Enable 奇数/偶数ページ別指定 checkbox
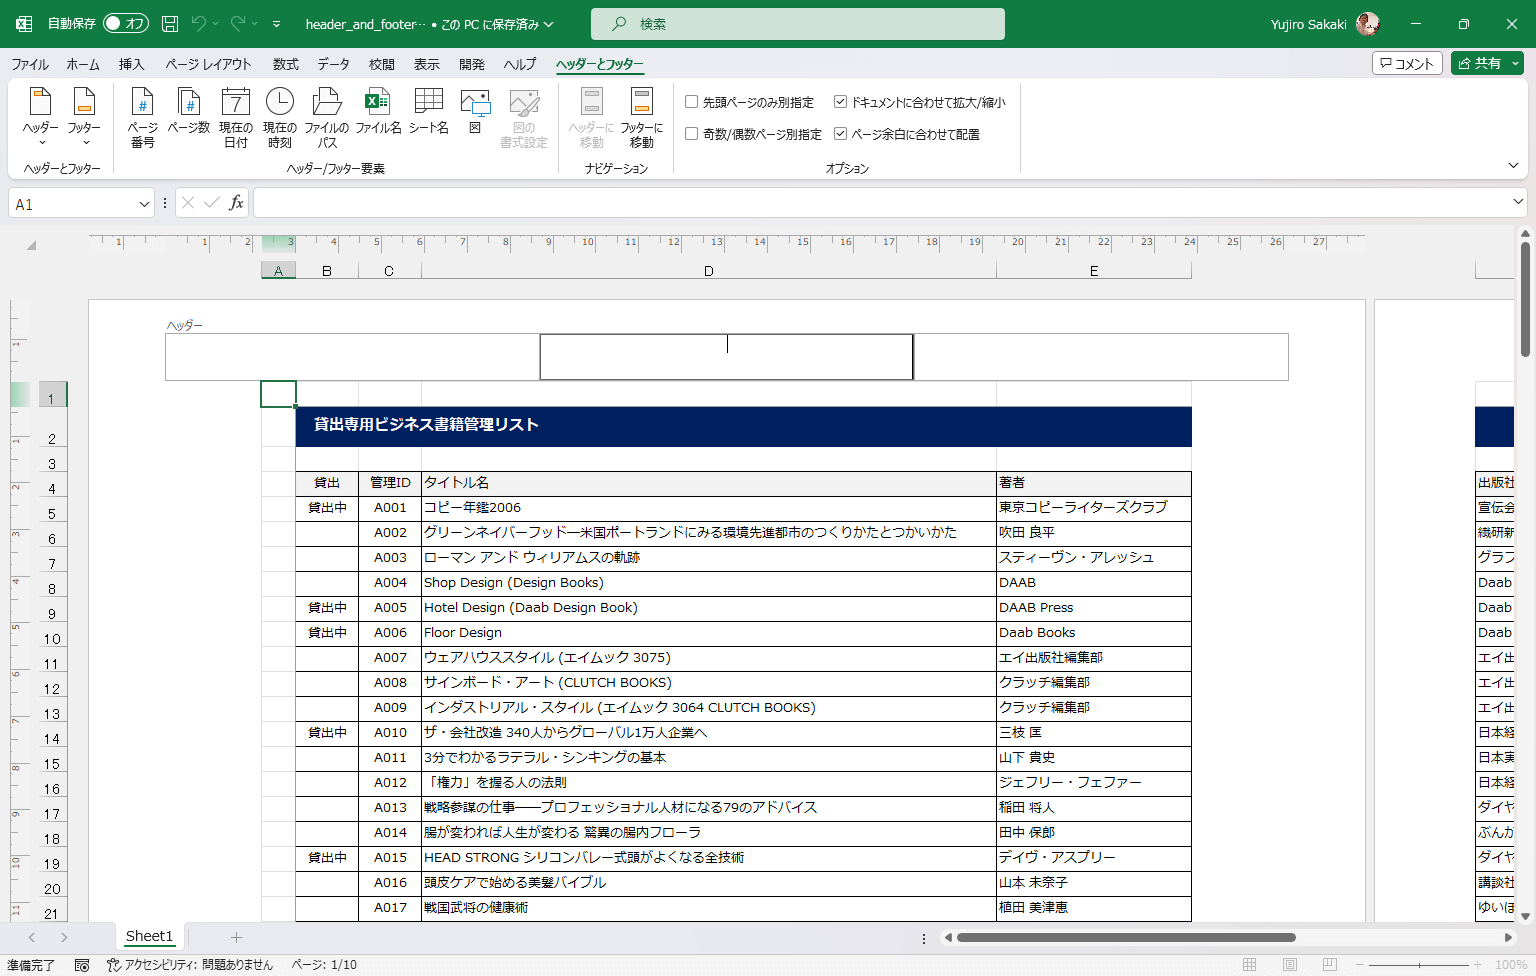The image size is (1536, 976). (692, 134)
